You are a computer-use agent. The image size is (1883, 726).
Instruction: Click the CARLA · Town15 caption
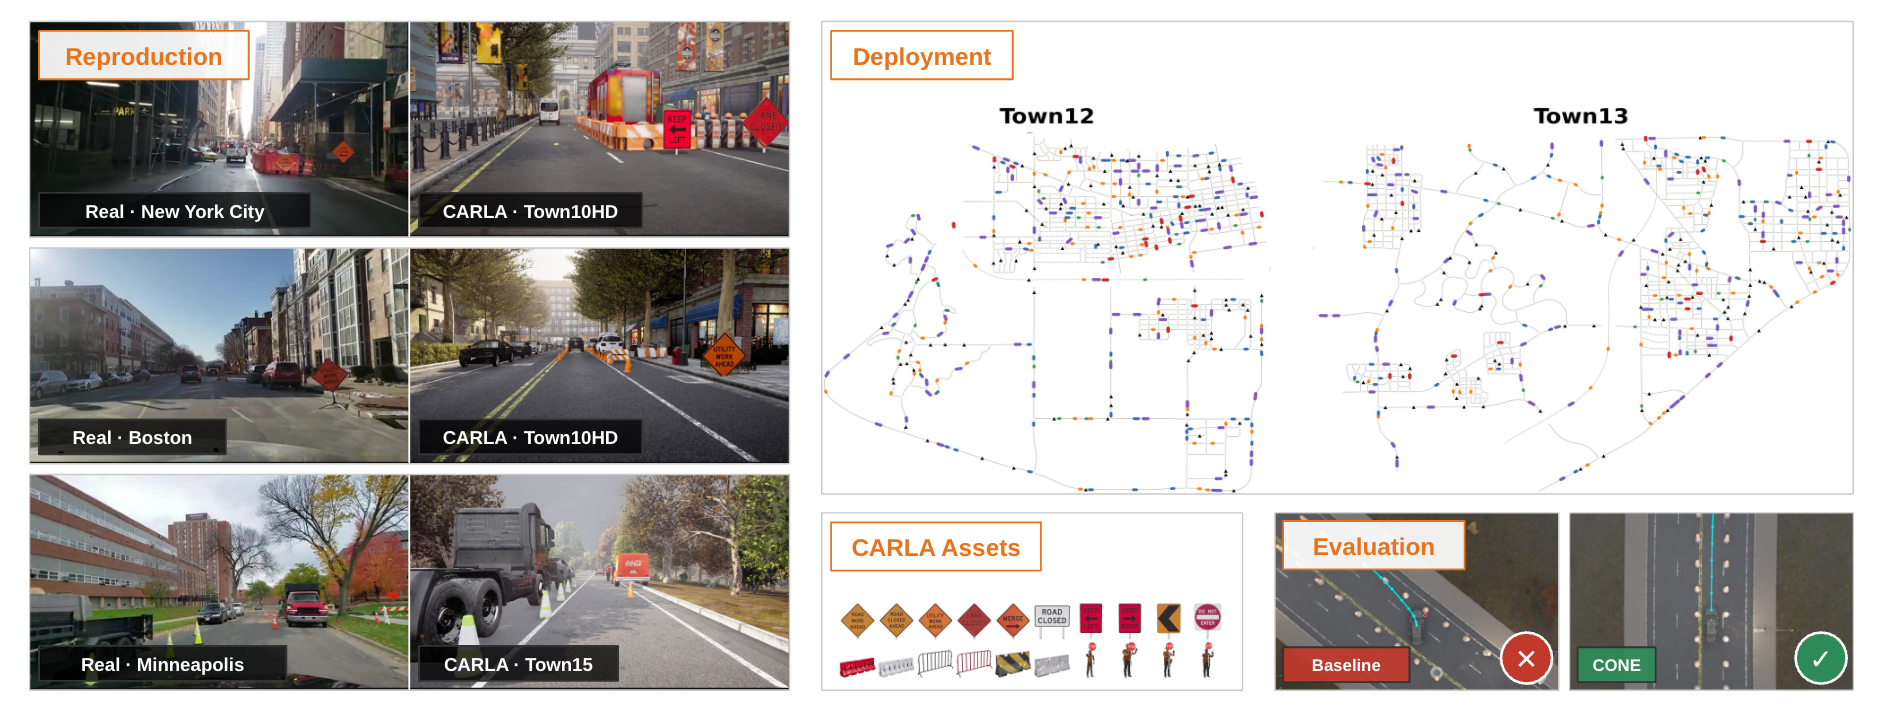point(518,664)
